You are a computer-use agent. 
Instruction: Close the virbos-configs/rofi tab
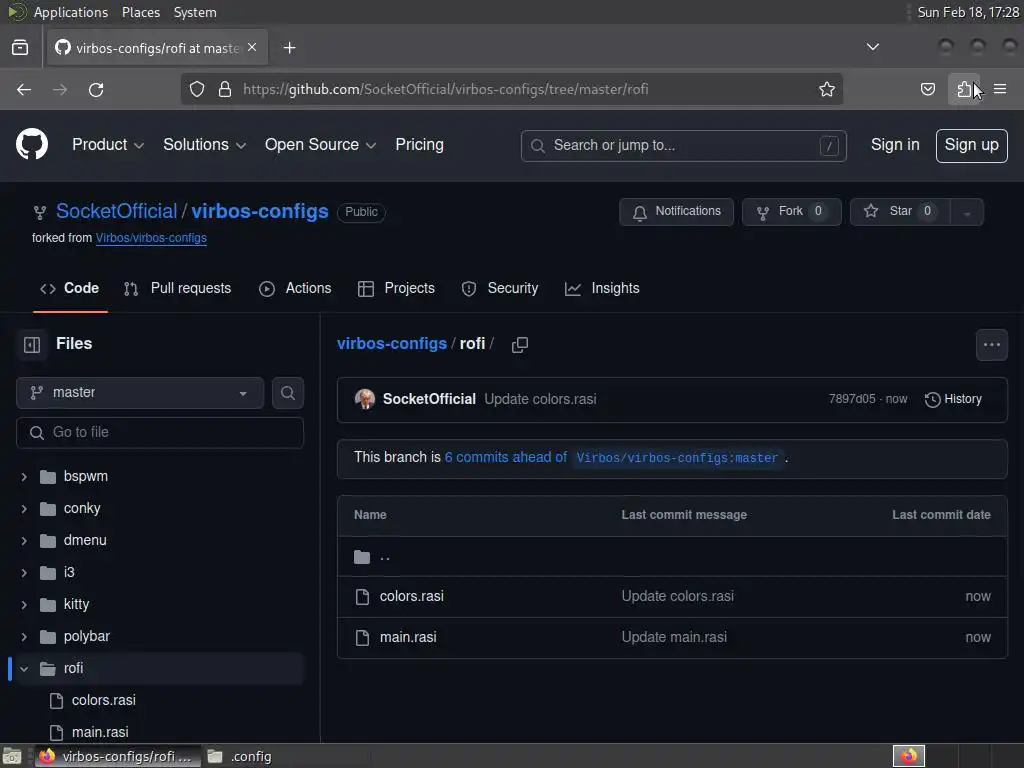252,48
